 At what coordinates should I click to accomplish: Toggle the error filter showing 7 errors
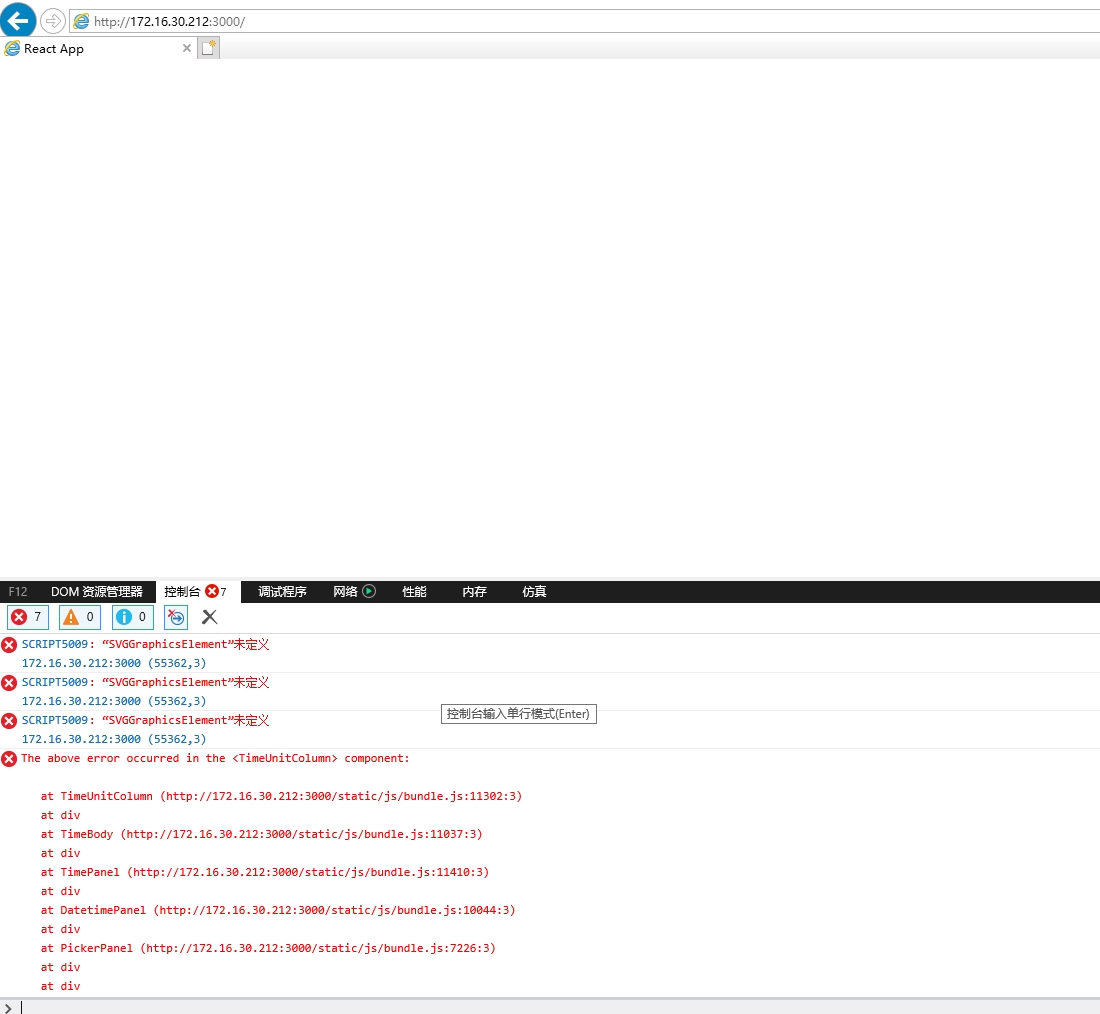point(27,617)
